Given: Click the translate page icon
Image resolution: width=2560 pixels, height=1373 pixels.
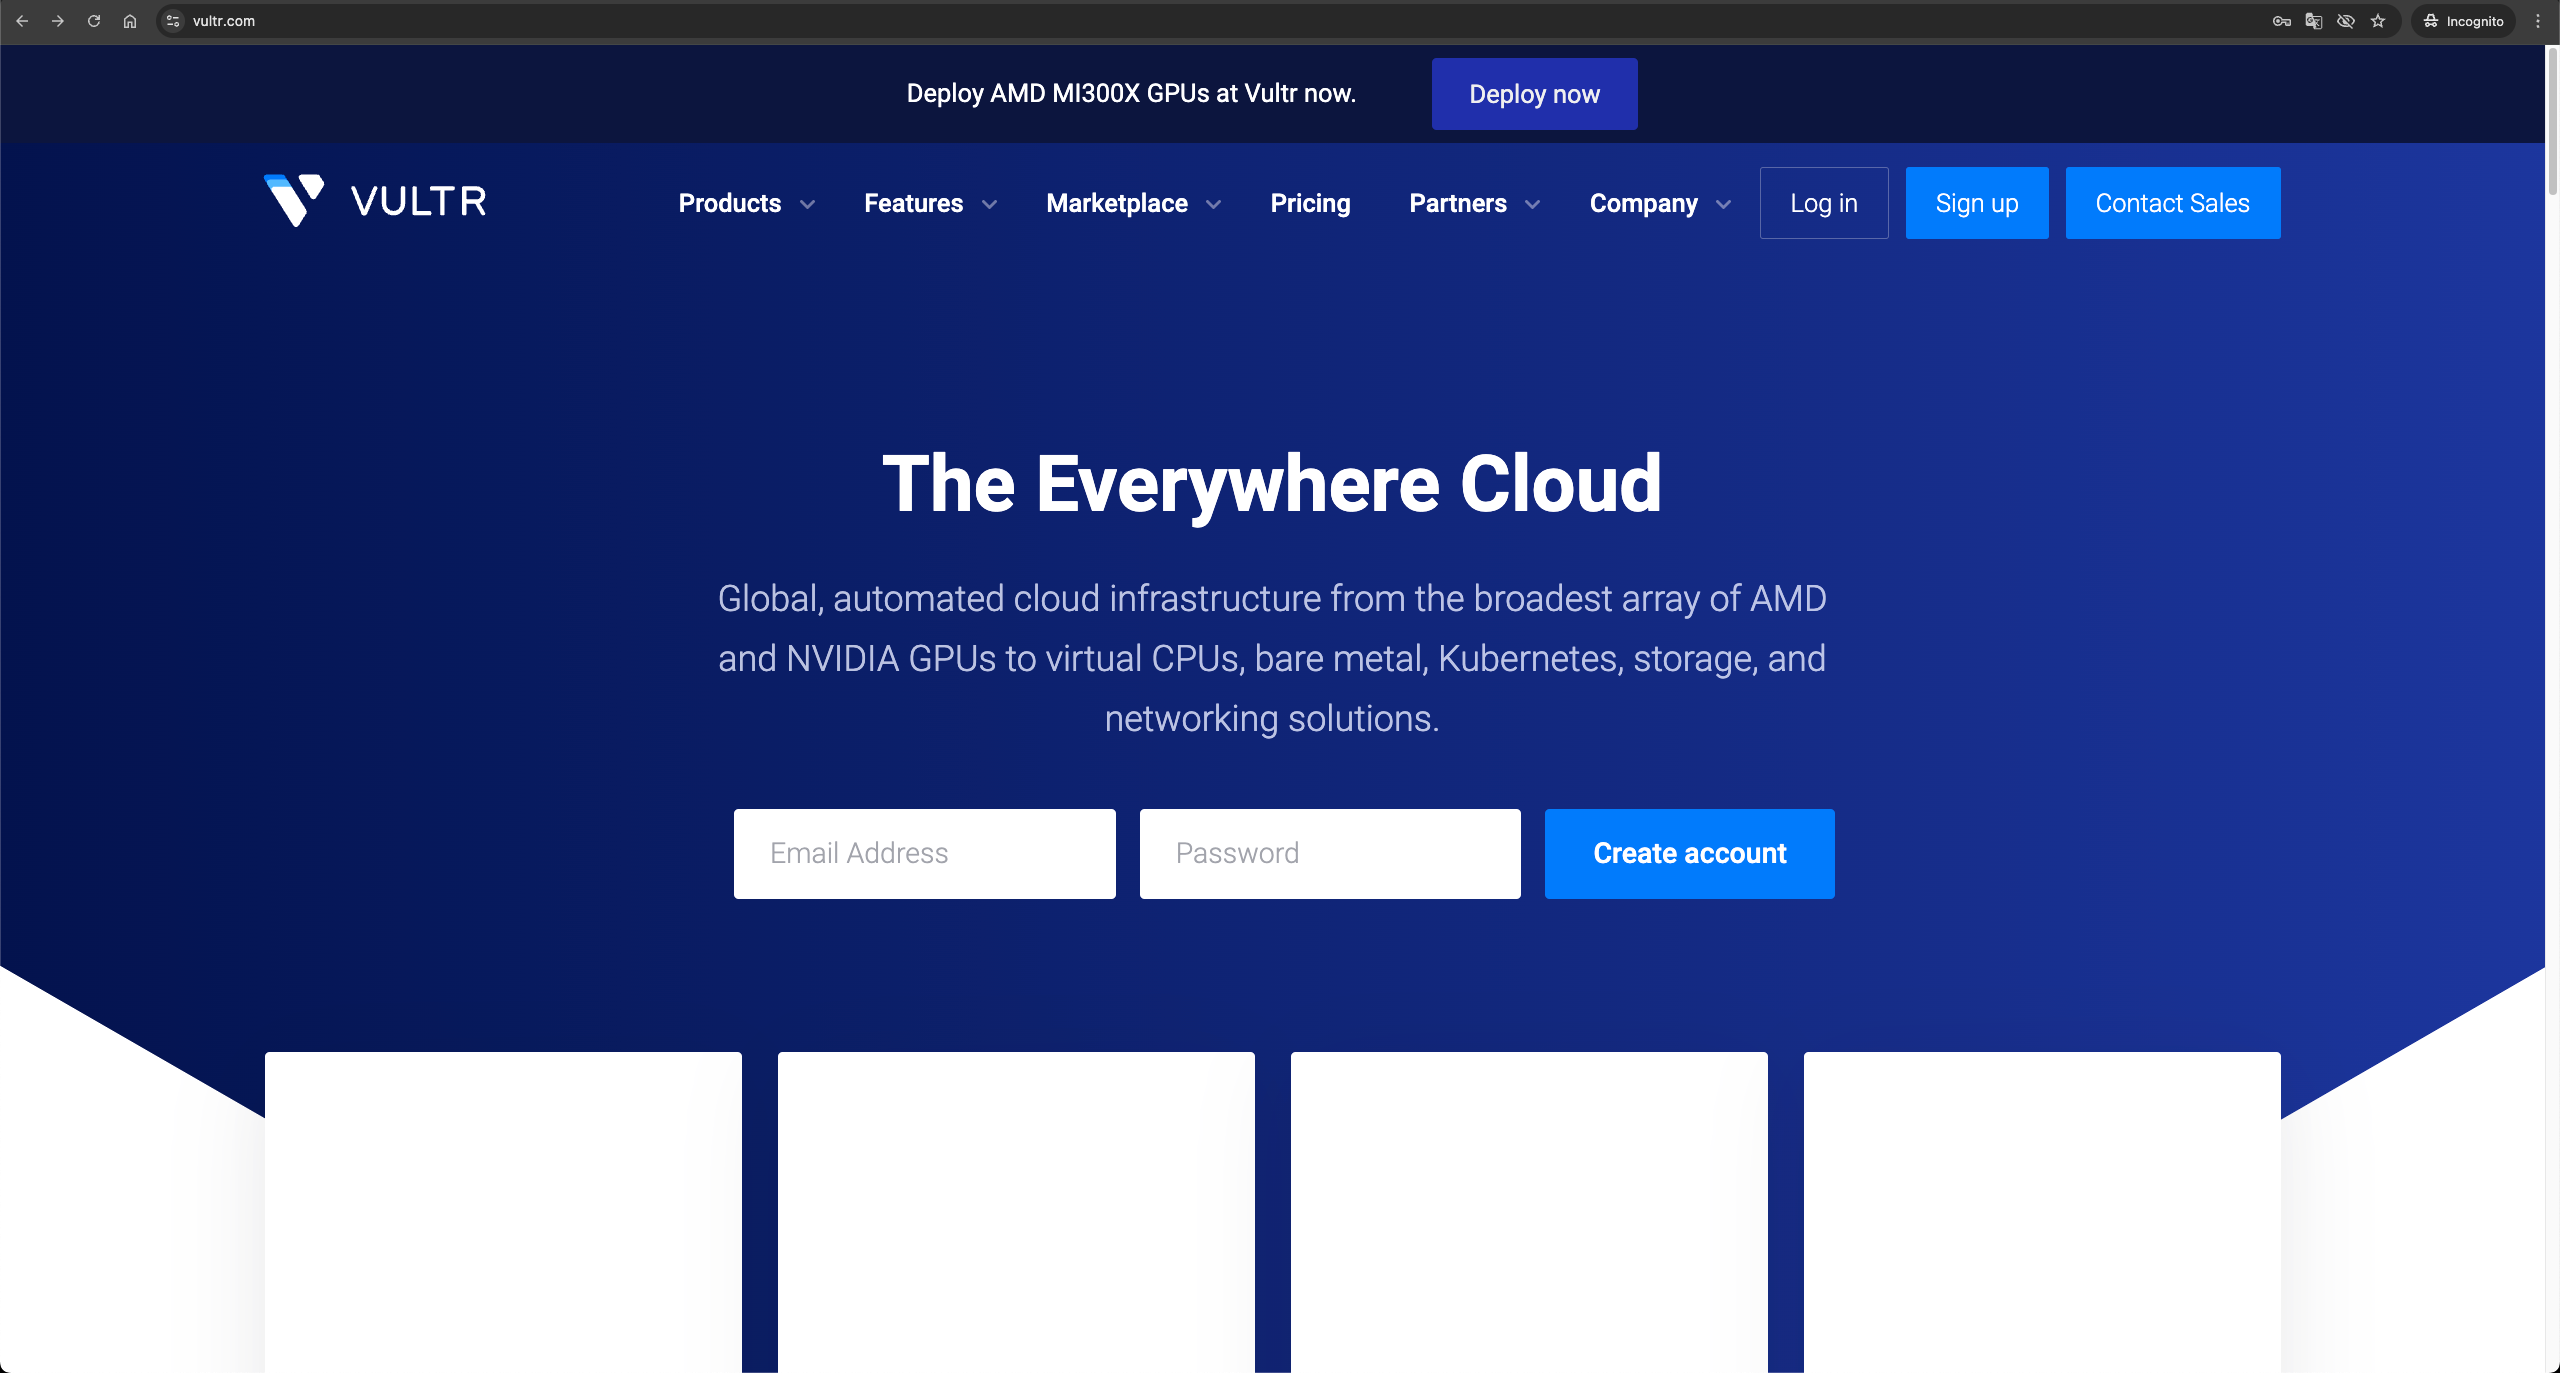Looking at the screenshot, I should pyautogui.click(x=2314, y=21).
